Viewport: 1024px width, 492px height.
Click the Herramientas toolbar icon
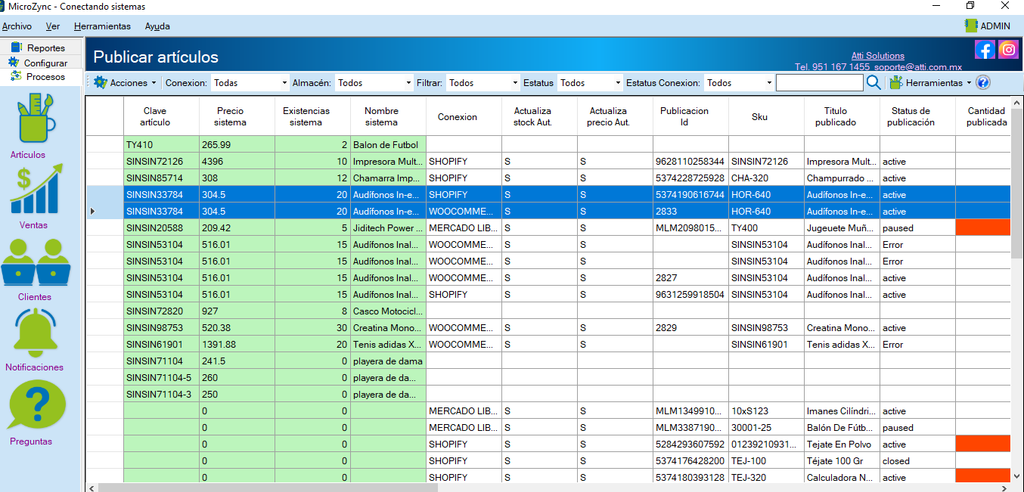[896, 83]
